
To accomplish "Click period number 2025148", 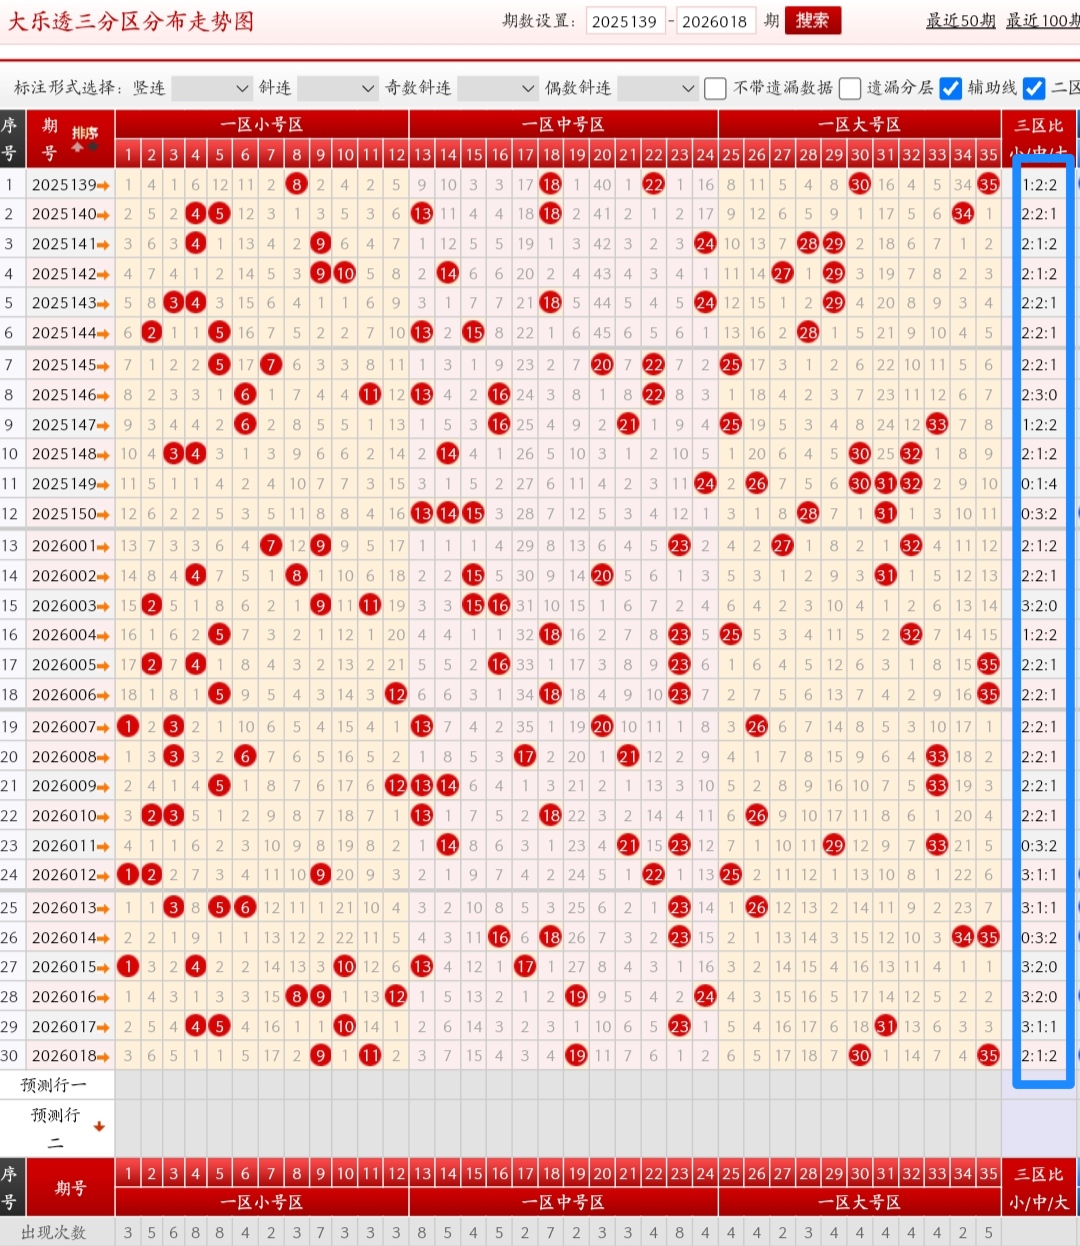I will click(x=63, y=454).
